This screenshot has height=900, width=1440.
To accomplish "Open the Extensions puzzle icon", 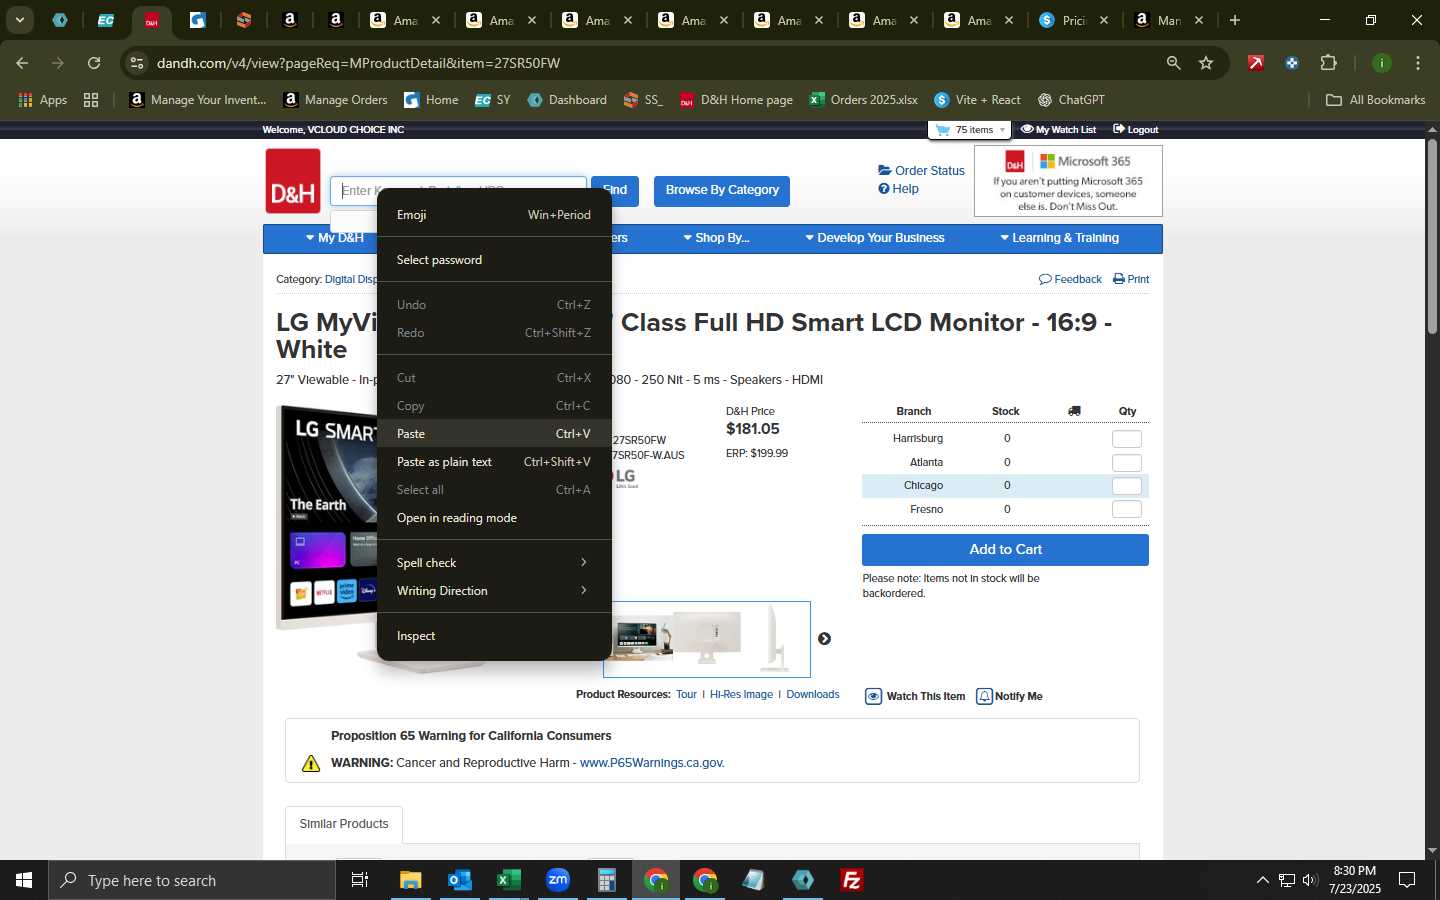I will 1328,63.
